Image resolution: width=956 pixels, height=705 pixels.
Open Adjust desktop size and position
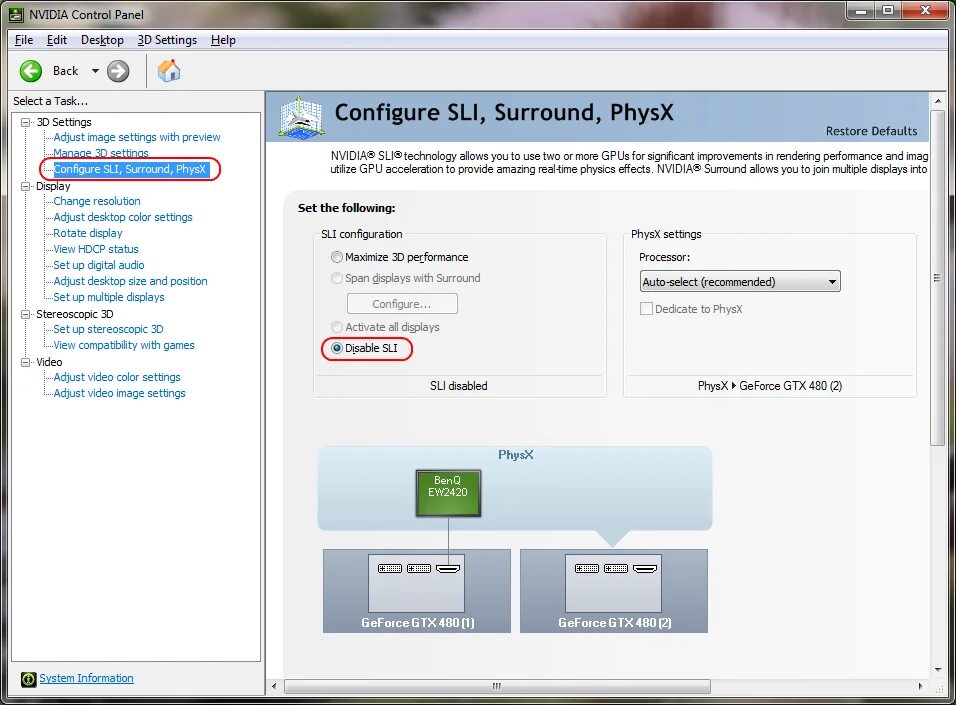point(130,281)
